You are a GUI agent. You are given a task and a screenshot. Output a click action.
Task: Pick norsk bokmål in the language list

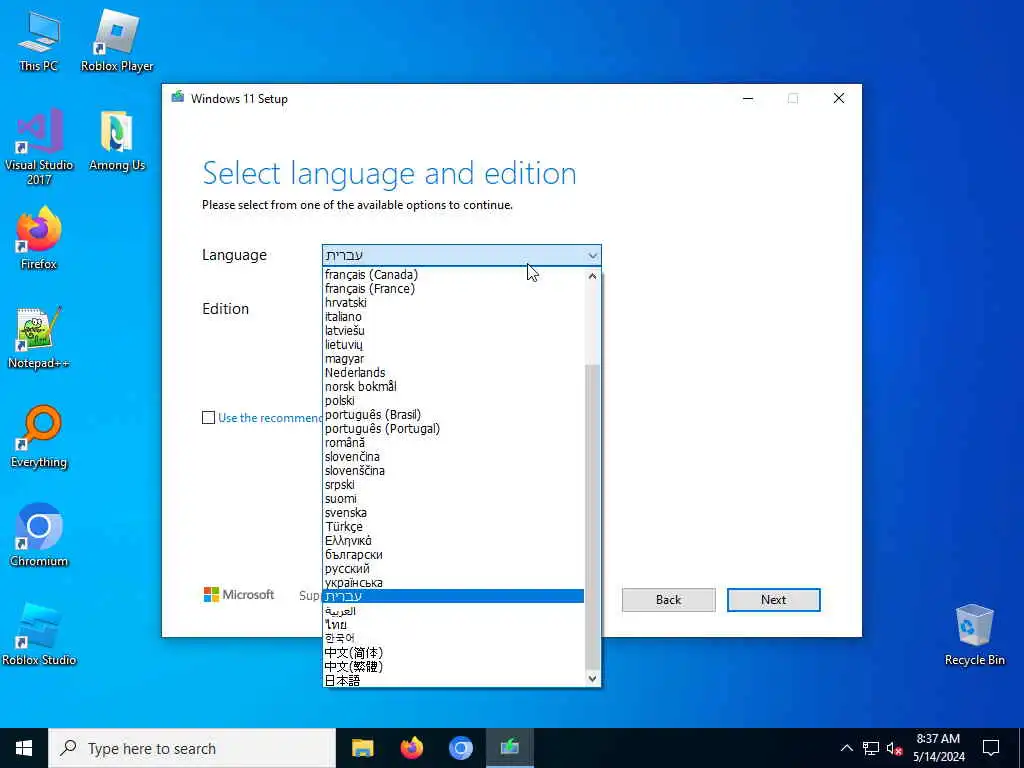click(453, 386)
